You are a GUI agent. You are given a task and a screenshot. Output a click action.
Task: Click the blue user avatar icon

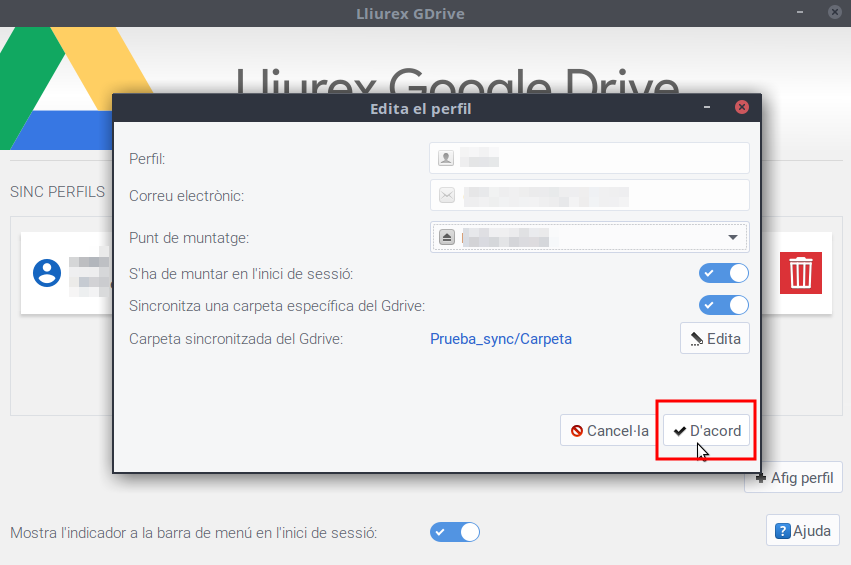[47, 273]
